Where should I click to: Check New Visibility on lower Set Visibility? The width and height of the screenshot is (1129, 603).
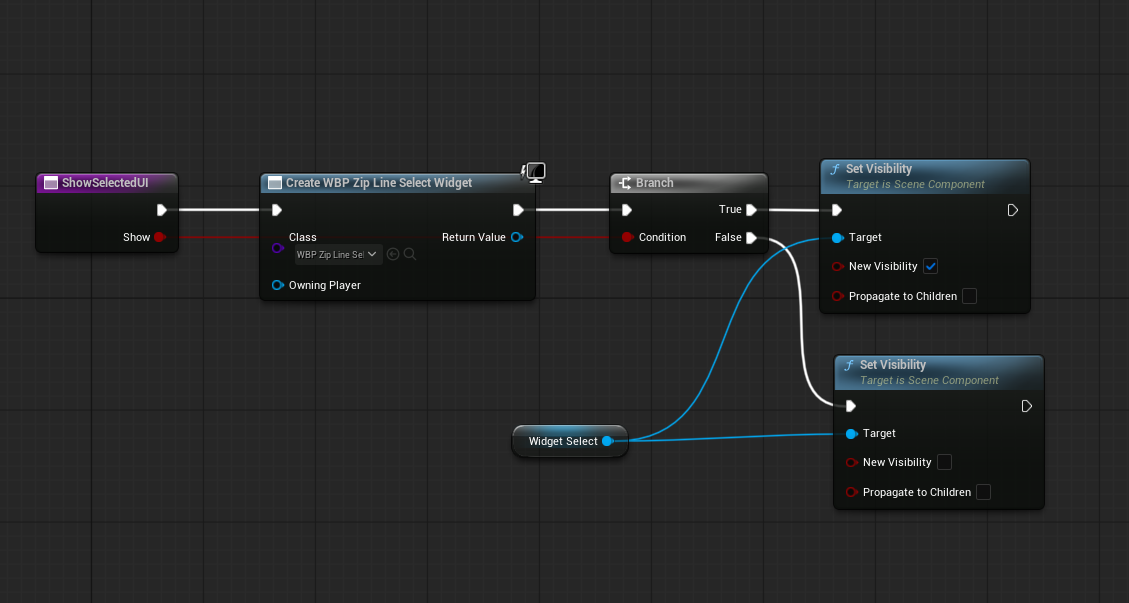pyautogui.click(x=945, y=462)
